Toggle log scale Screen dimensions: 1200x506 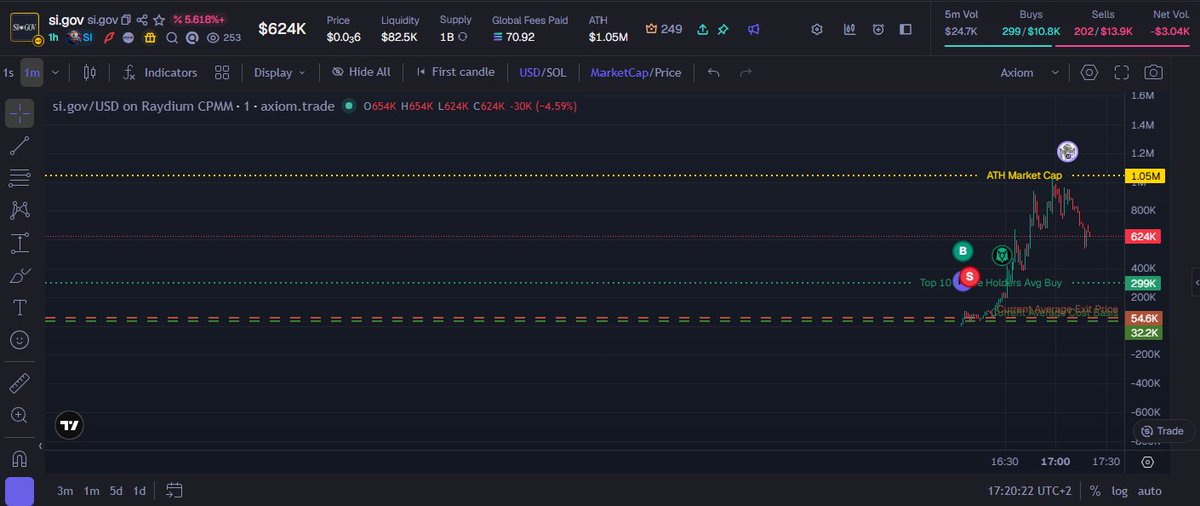pos(1119,491)
